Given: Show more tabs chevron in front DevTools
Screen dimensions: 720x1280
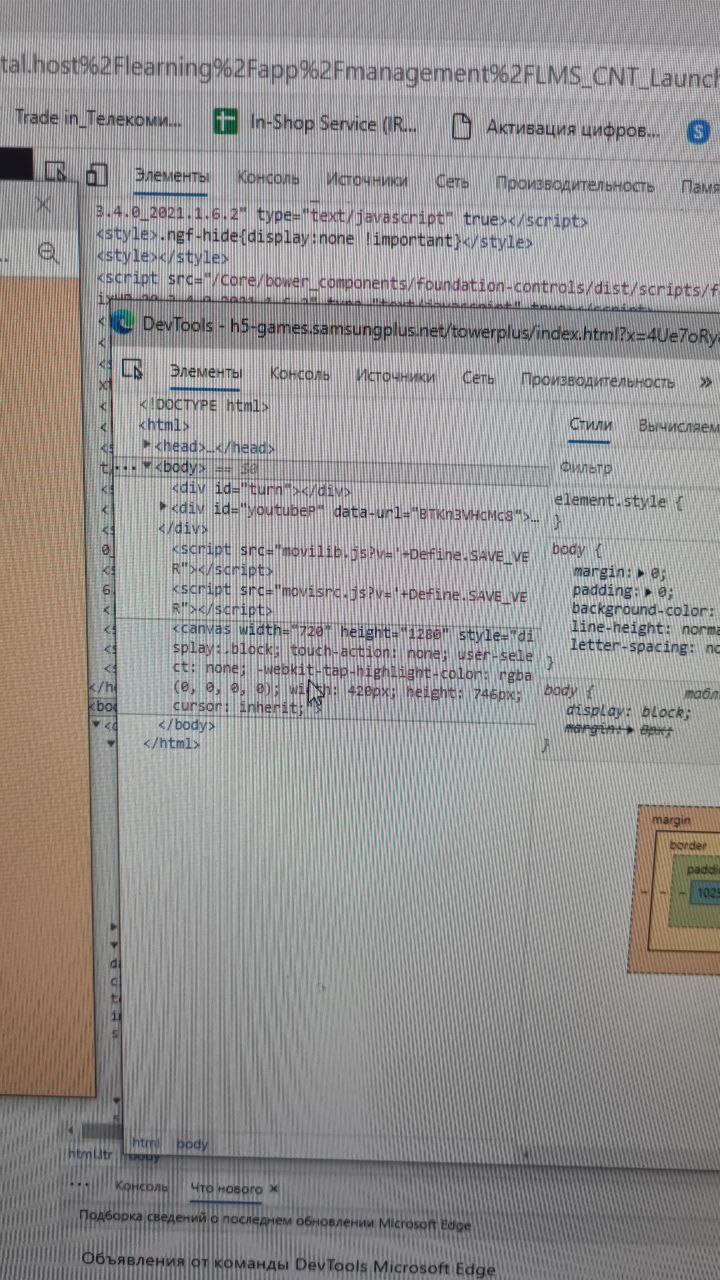Looking at the screenshot, I should (x=706, y=382).
